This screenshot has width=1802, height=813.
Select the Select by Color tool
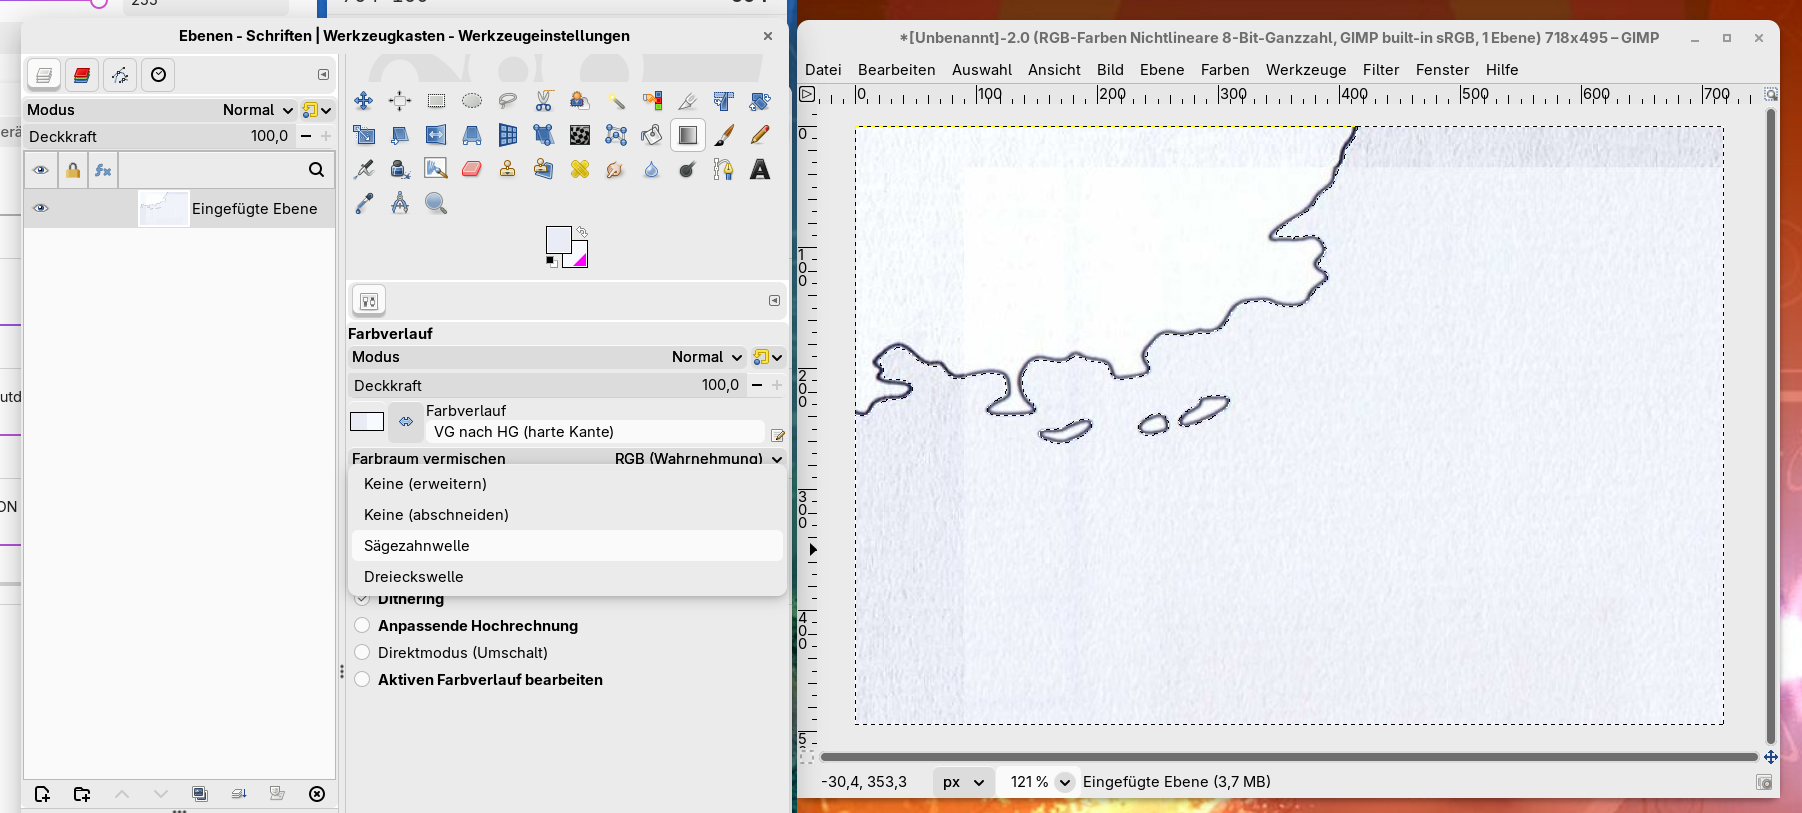[x=652, y=100]
